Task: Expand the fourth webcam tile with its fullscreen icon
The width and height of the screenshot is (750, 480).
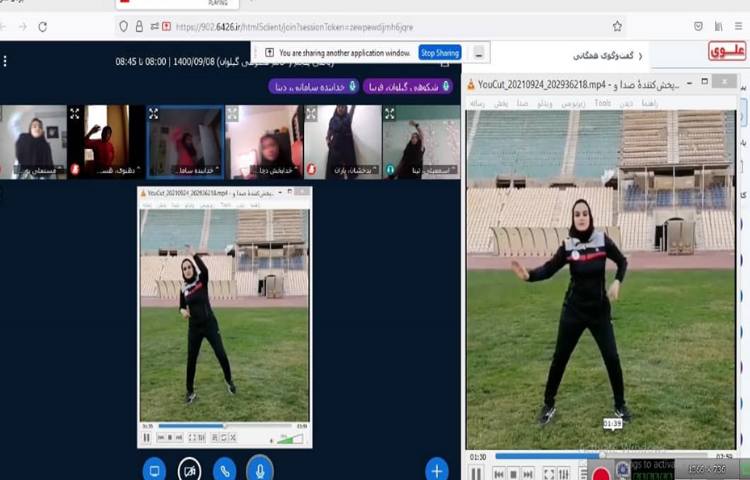Action: [232, 113]
